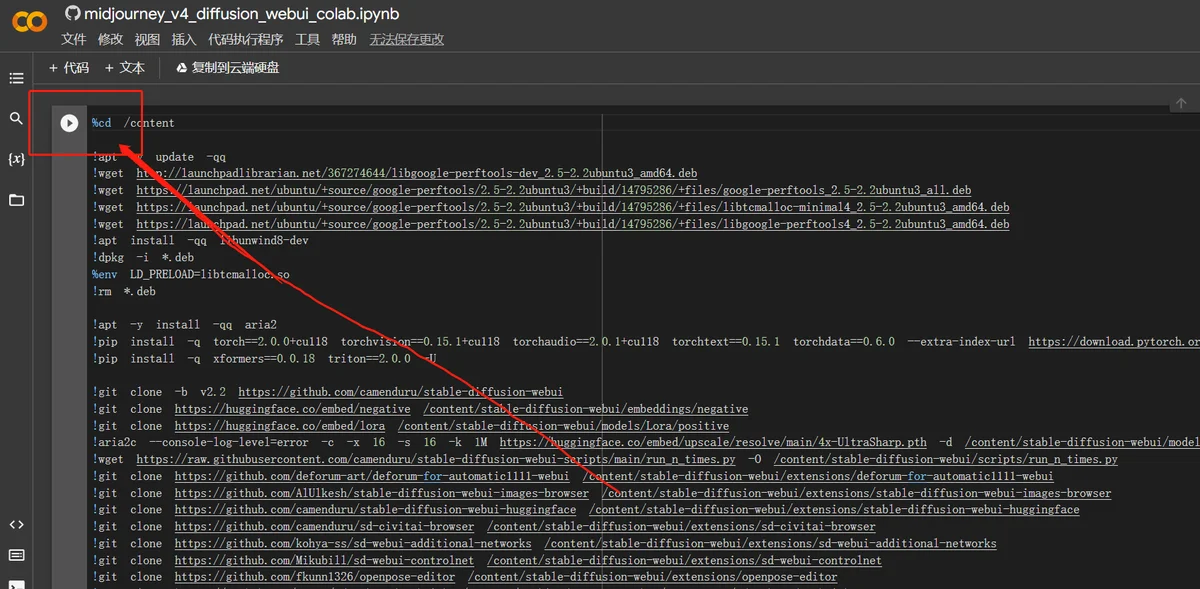Open the table of contents sidebar icon

tap(16, 78)
